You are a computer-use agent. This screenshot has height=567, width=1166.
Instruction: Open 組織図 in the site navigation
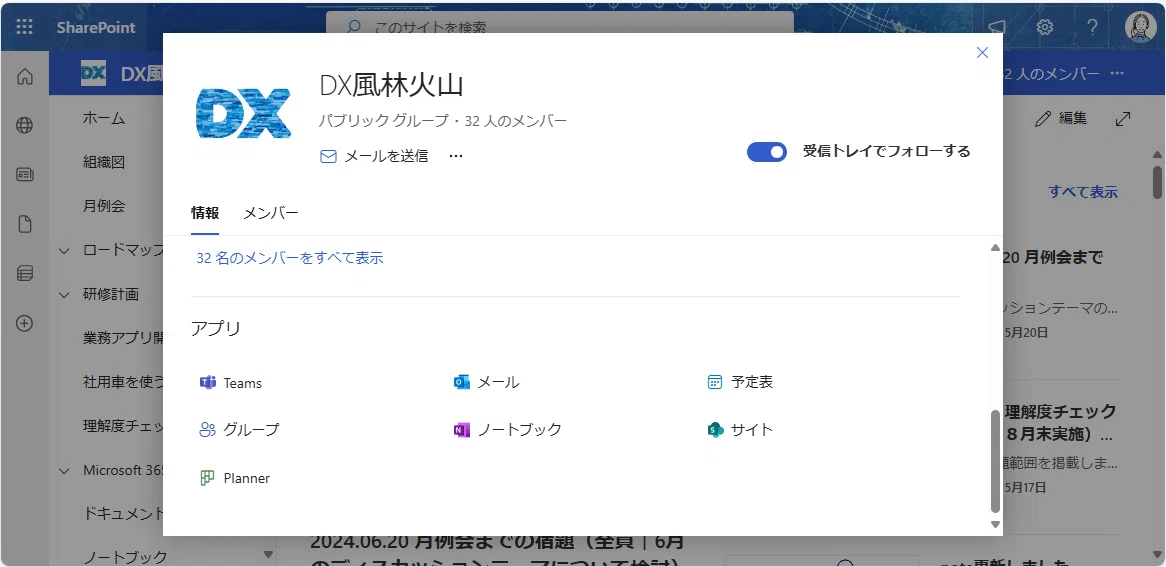tap(104, 162)
